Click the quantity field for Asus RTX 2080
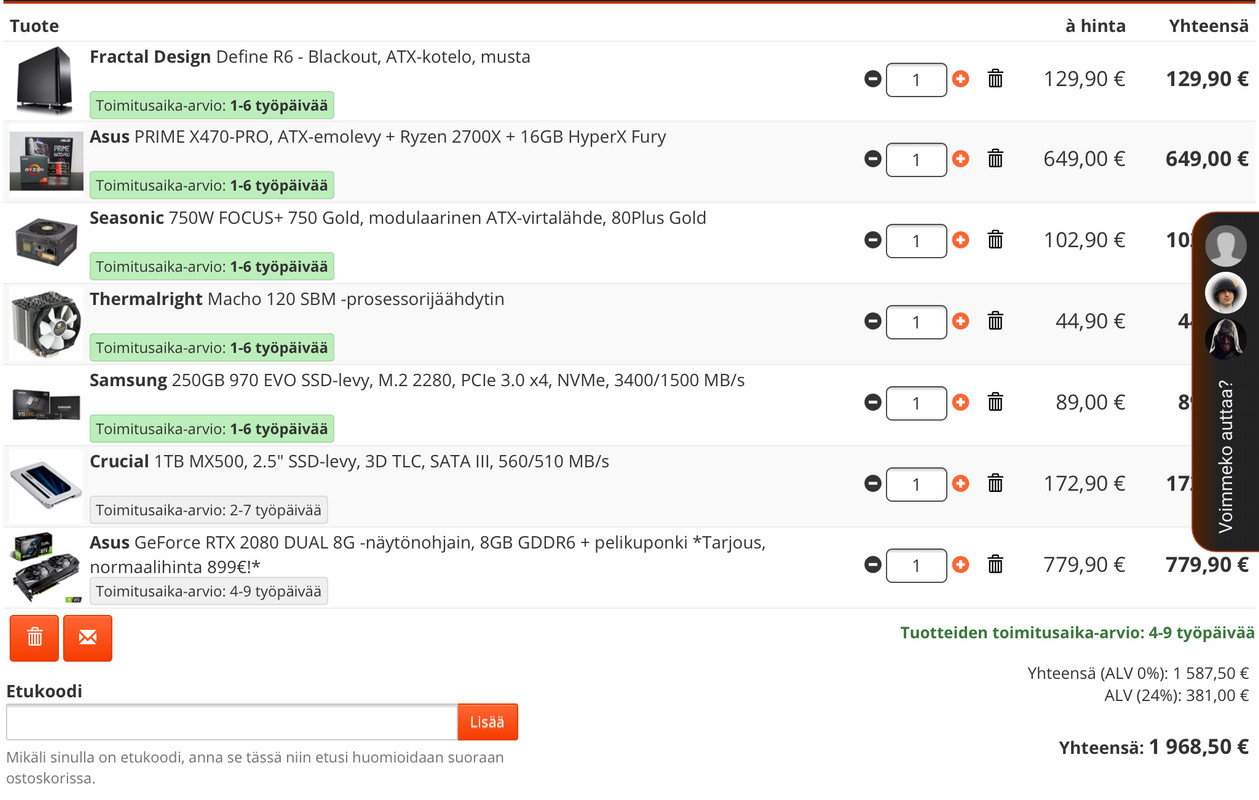Image resolution: width=1259 pixels, height=800 pixels. point(916,566)
